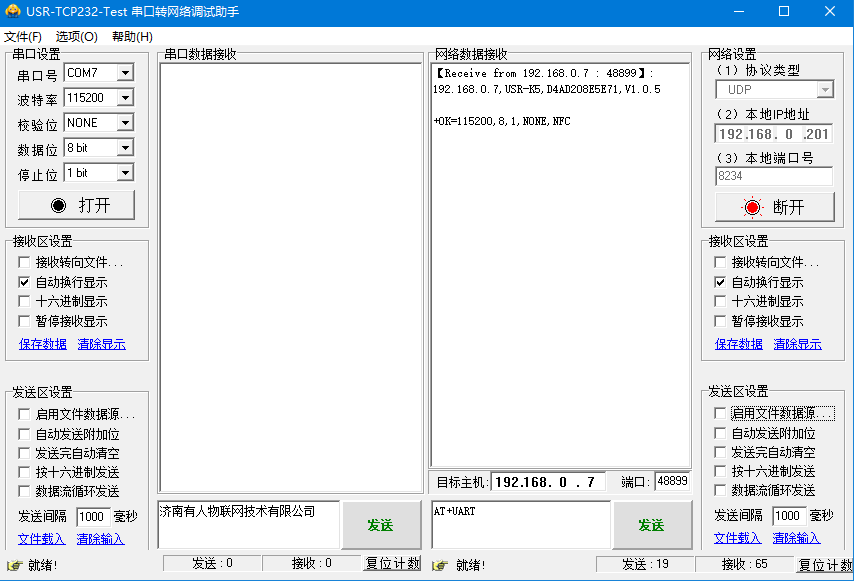Expand the 串口号 COM7 dropdown
Screen dimensions: 859x584
[x=125, y=73]
